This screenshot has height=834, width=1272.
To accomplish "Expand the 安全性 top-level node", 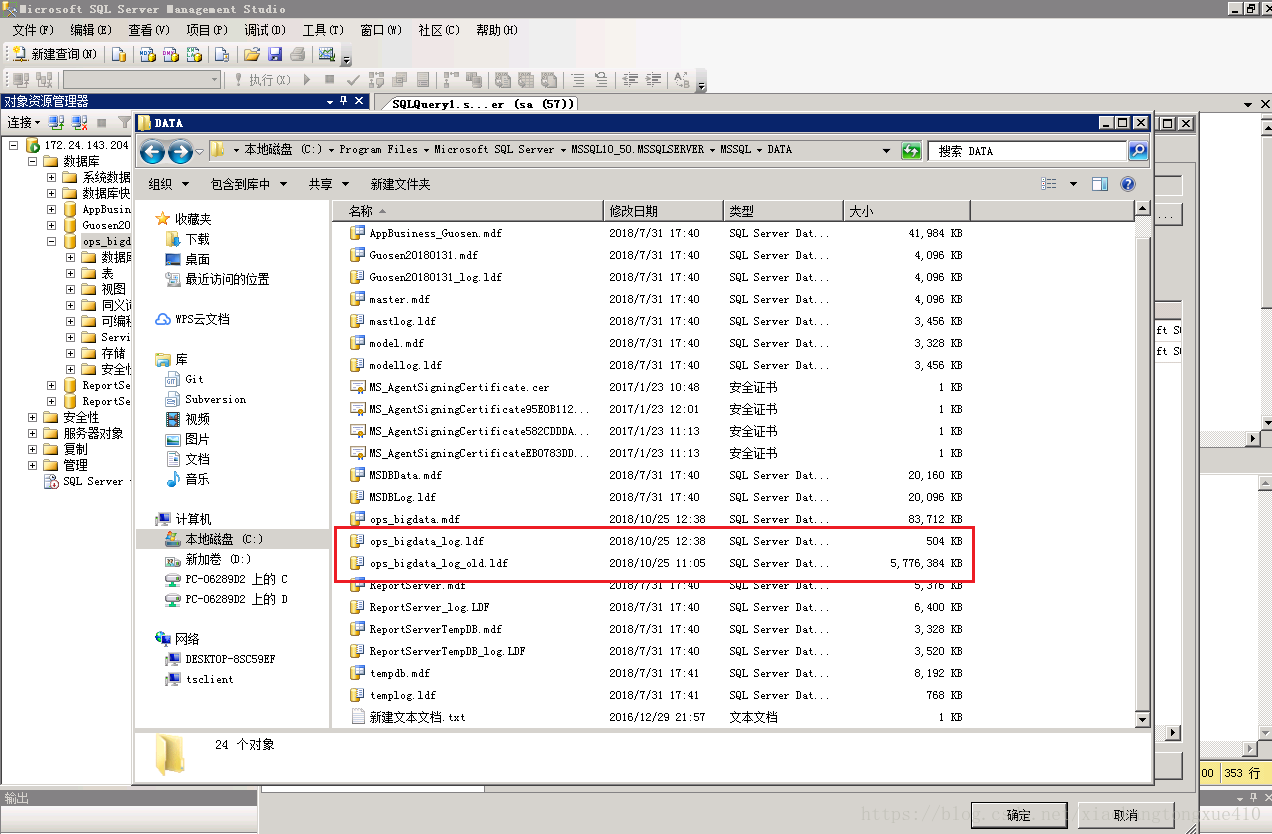I will [x=32, y=417].
